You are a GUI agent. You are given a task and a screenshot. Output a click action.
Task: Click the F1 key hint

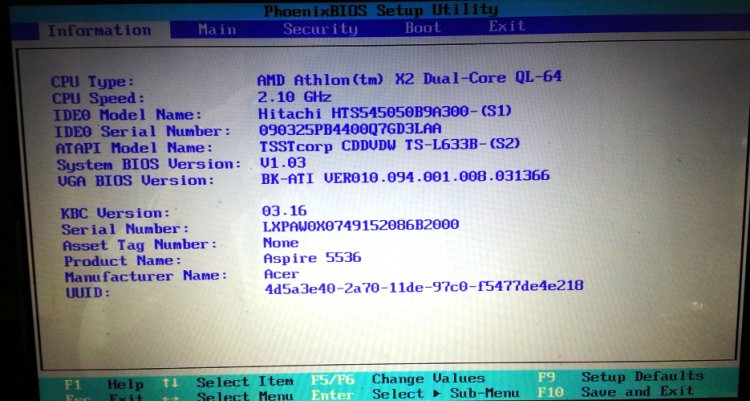[x=73, y=384]
